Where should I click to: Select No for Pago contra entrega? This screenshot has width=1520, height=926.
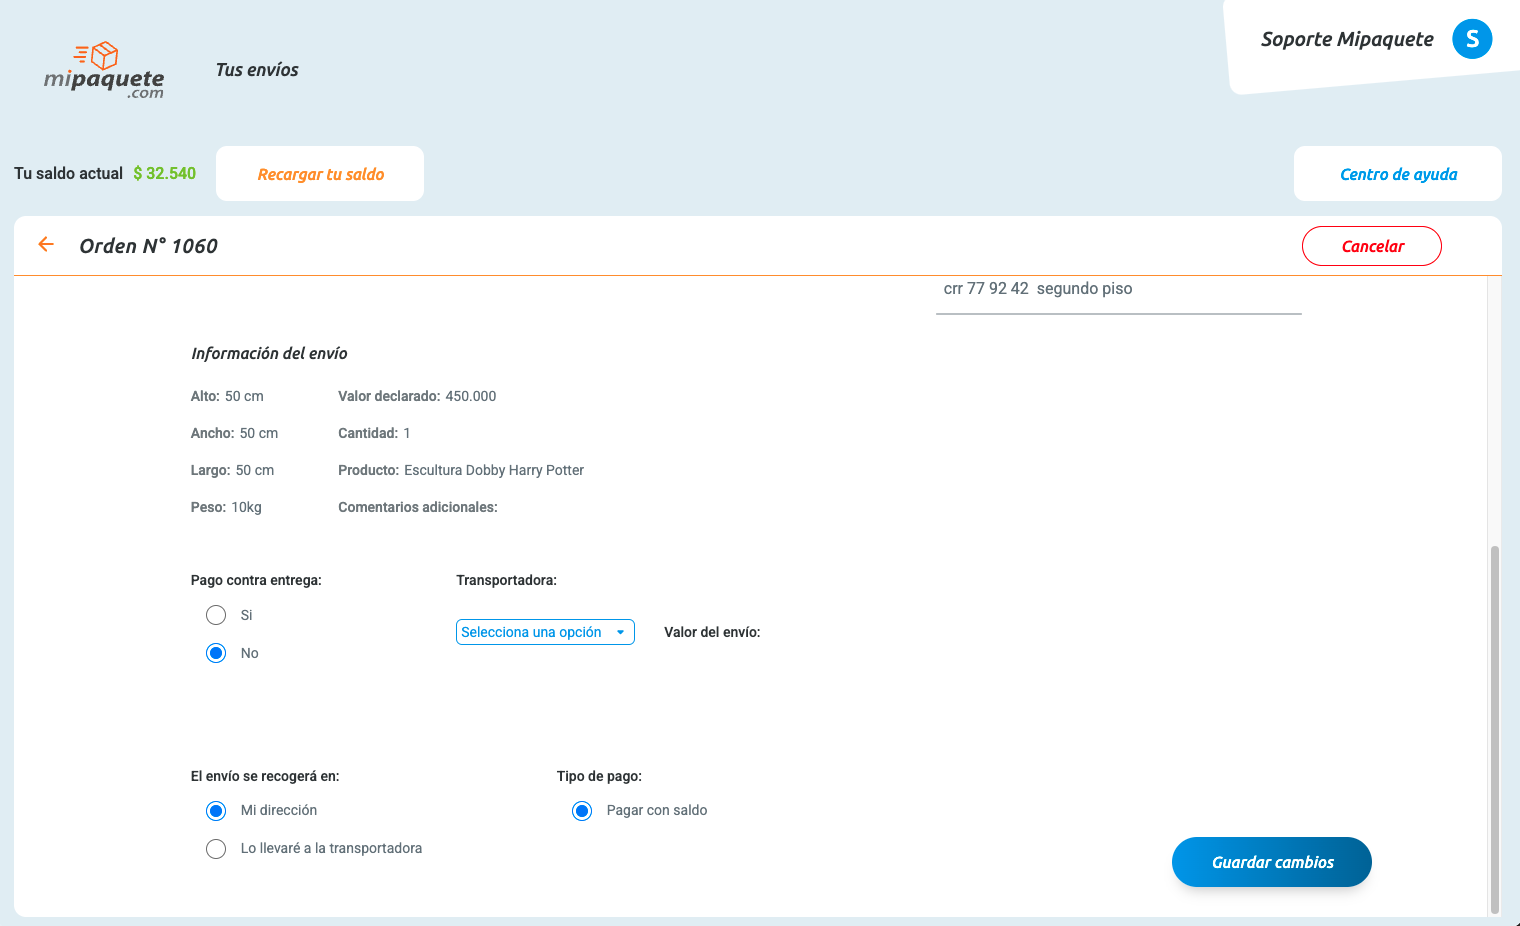216,653
